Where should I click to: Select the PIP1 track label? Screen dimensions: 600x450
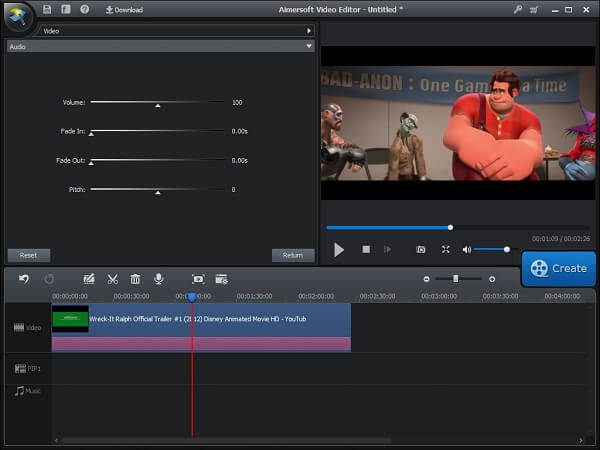click(28, 368)
